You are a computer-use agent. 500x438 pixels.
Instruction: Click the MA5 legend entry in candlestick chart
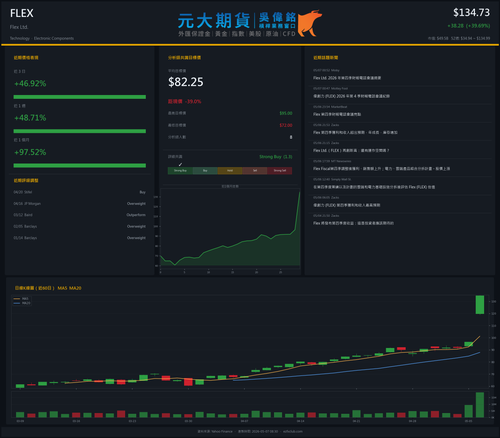click(x=22, y=299)
